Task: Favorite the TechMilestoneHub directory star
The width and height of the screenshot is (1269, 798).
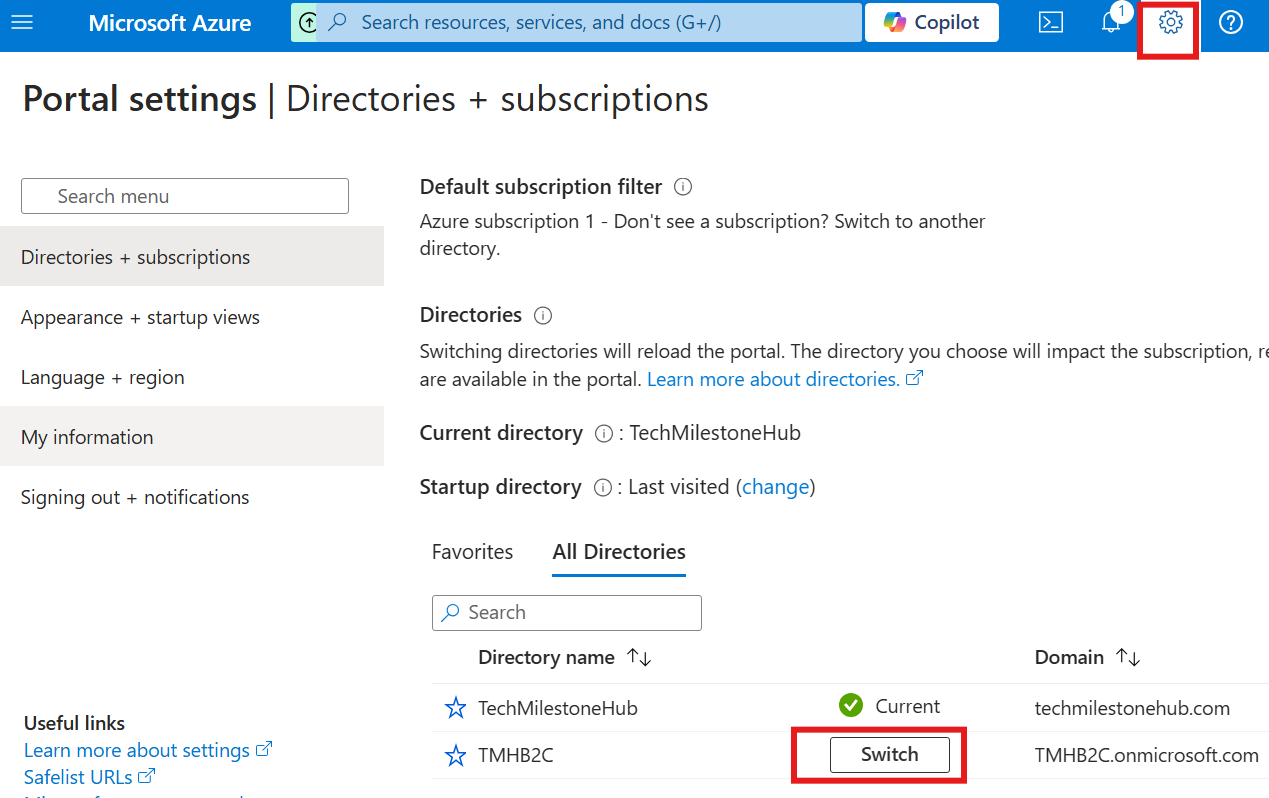Action: tap(455, 708)
